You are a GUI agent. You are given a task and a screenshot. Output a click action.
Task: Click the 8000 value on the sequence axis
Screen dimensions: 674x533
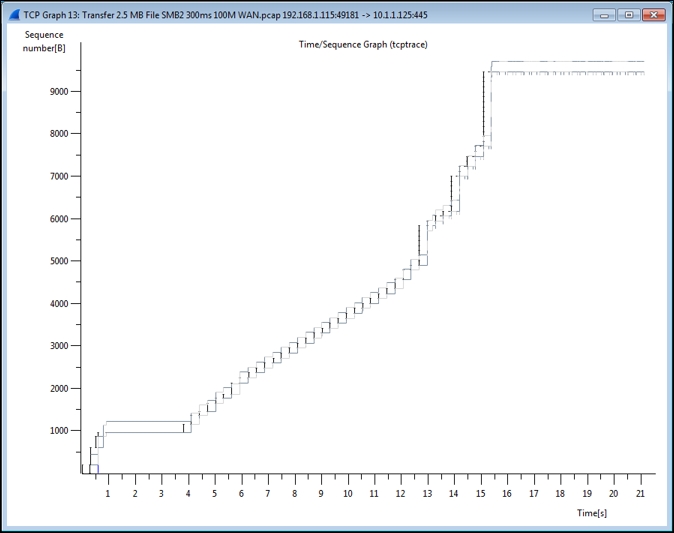click(x=59, y=134)
